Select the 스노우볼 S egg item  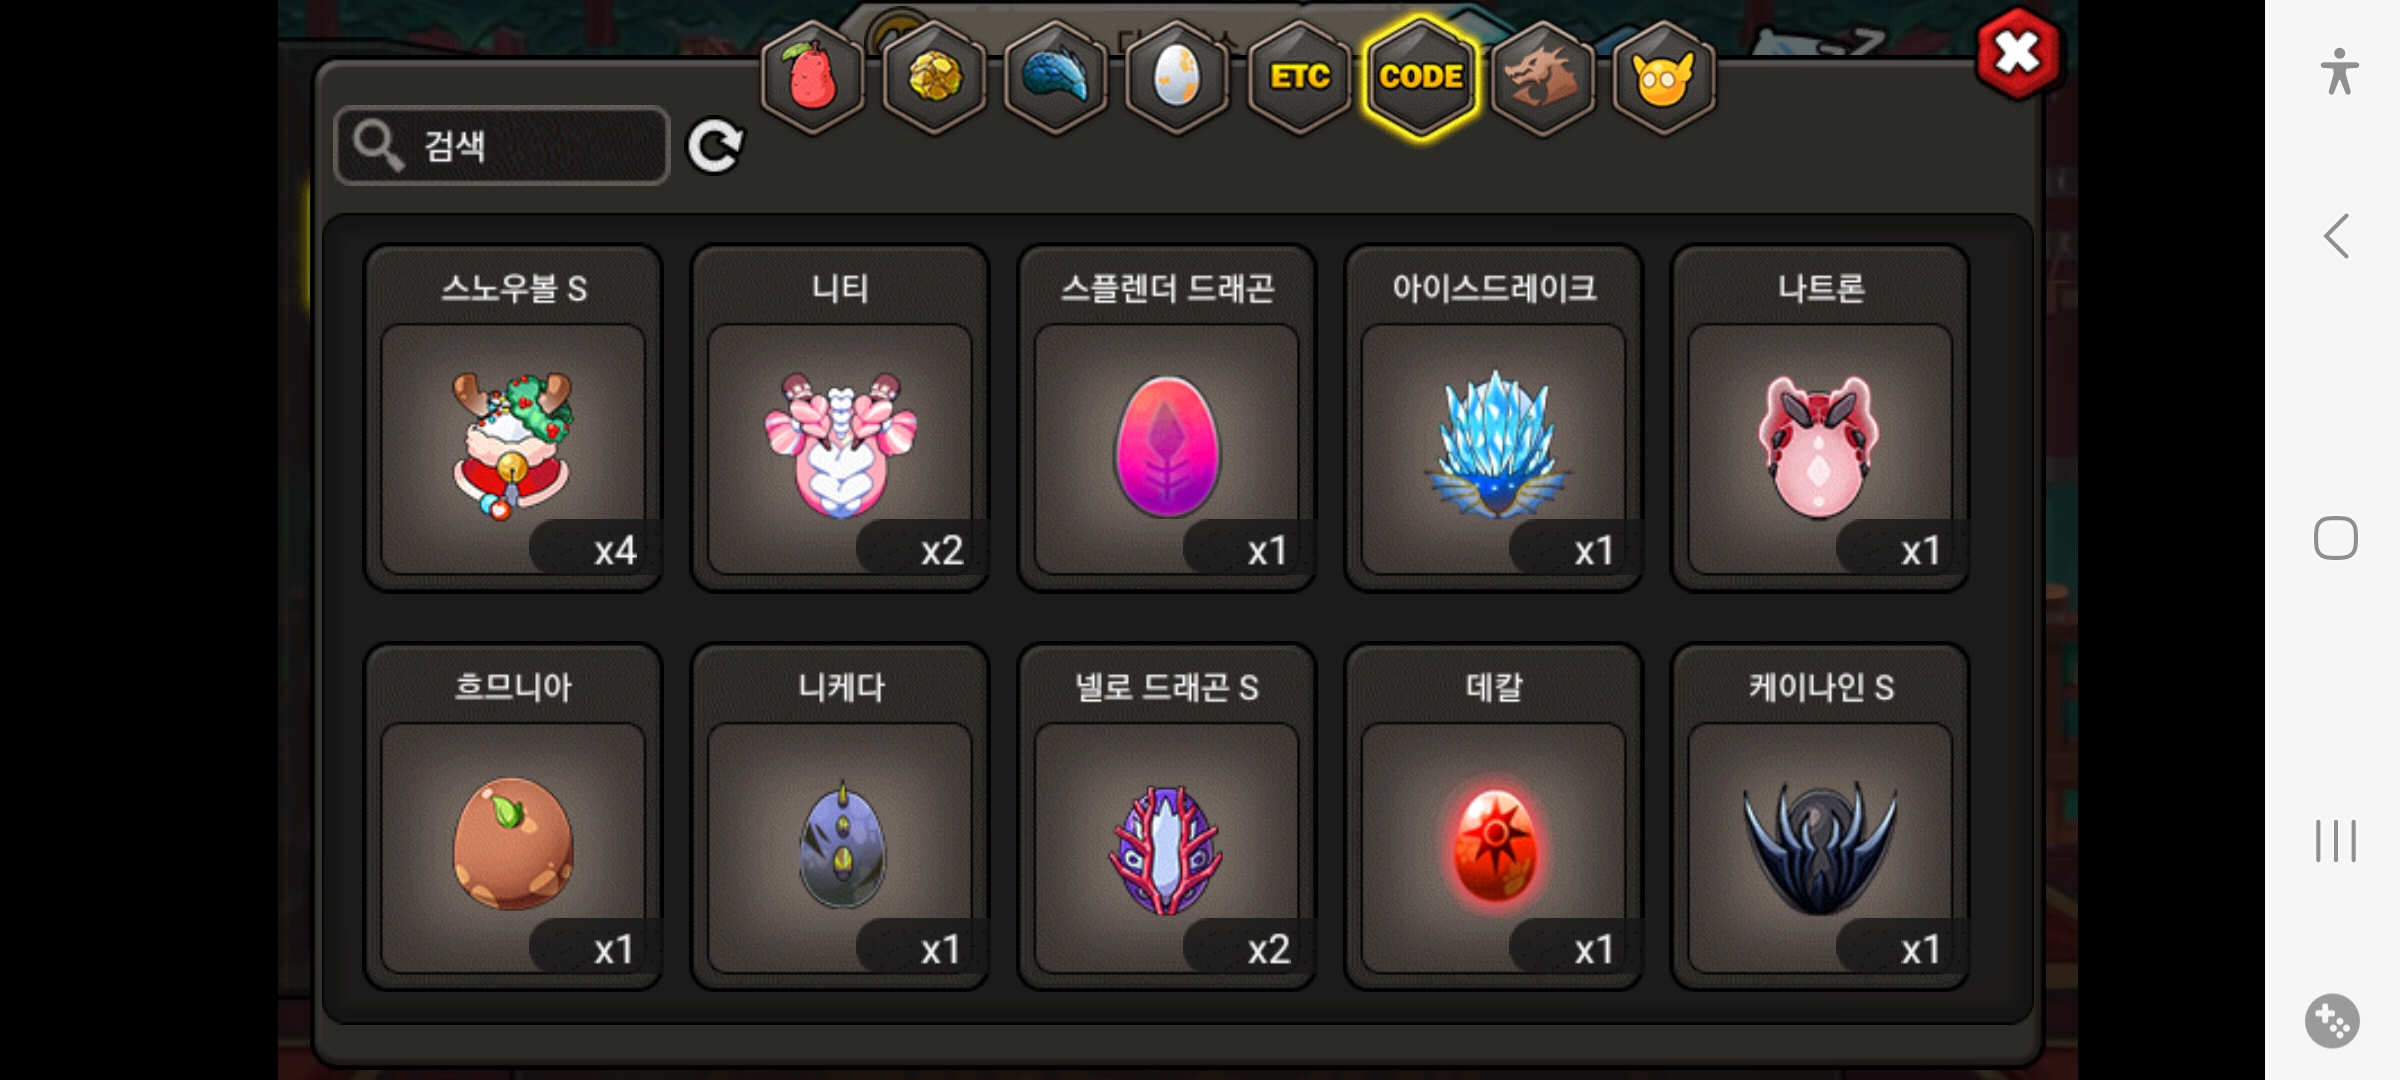[x=513, y=418]
